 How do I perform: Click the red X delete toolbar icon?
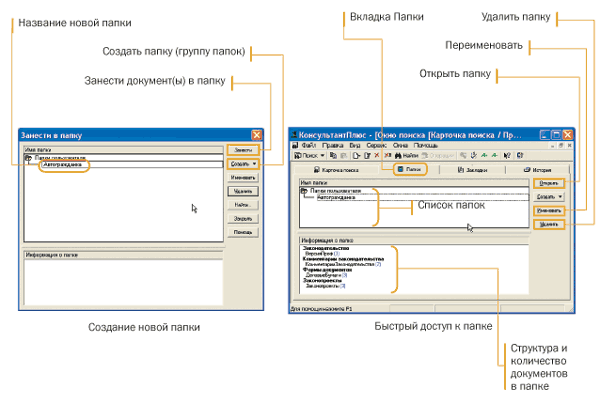(377, 155)
